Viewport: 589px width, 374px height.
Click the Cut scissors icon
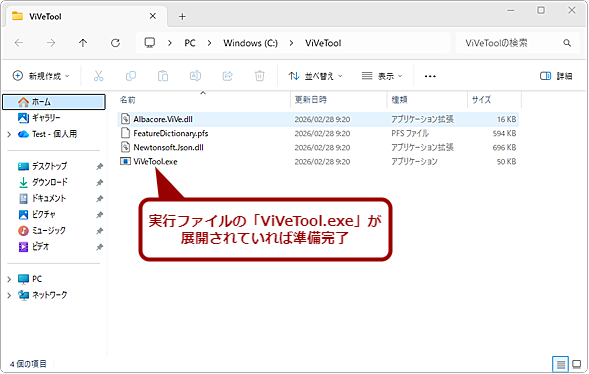click(98, 76)
